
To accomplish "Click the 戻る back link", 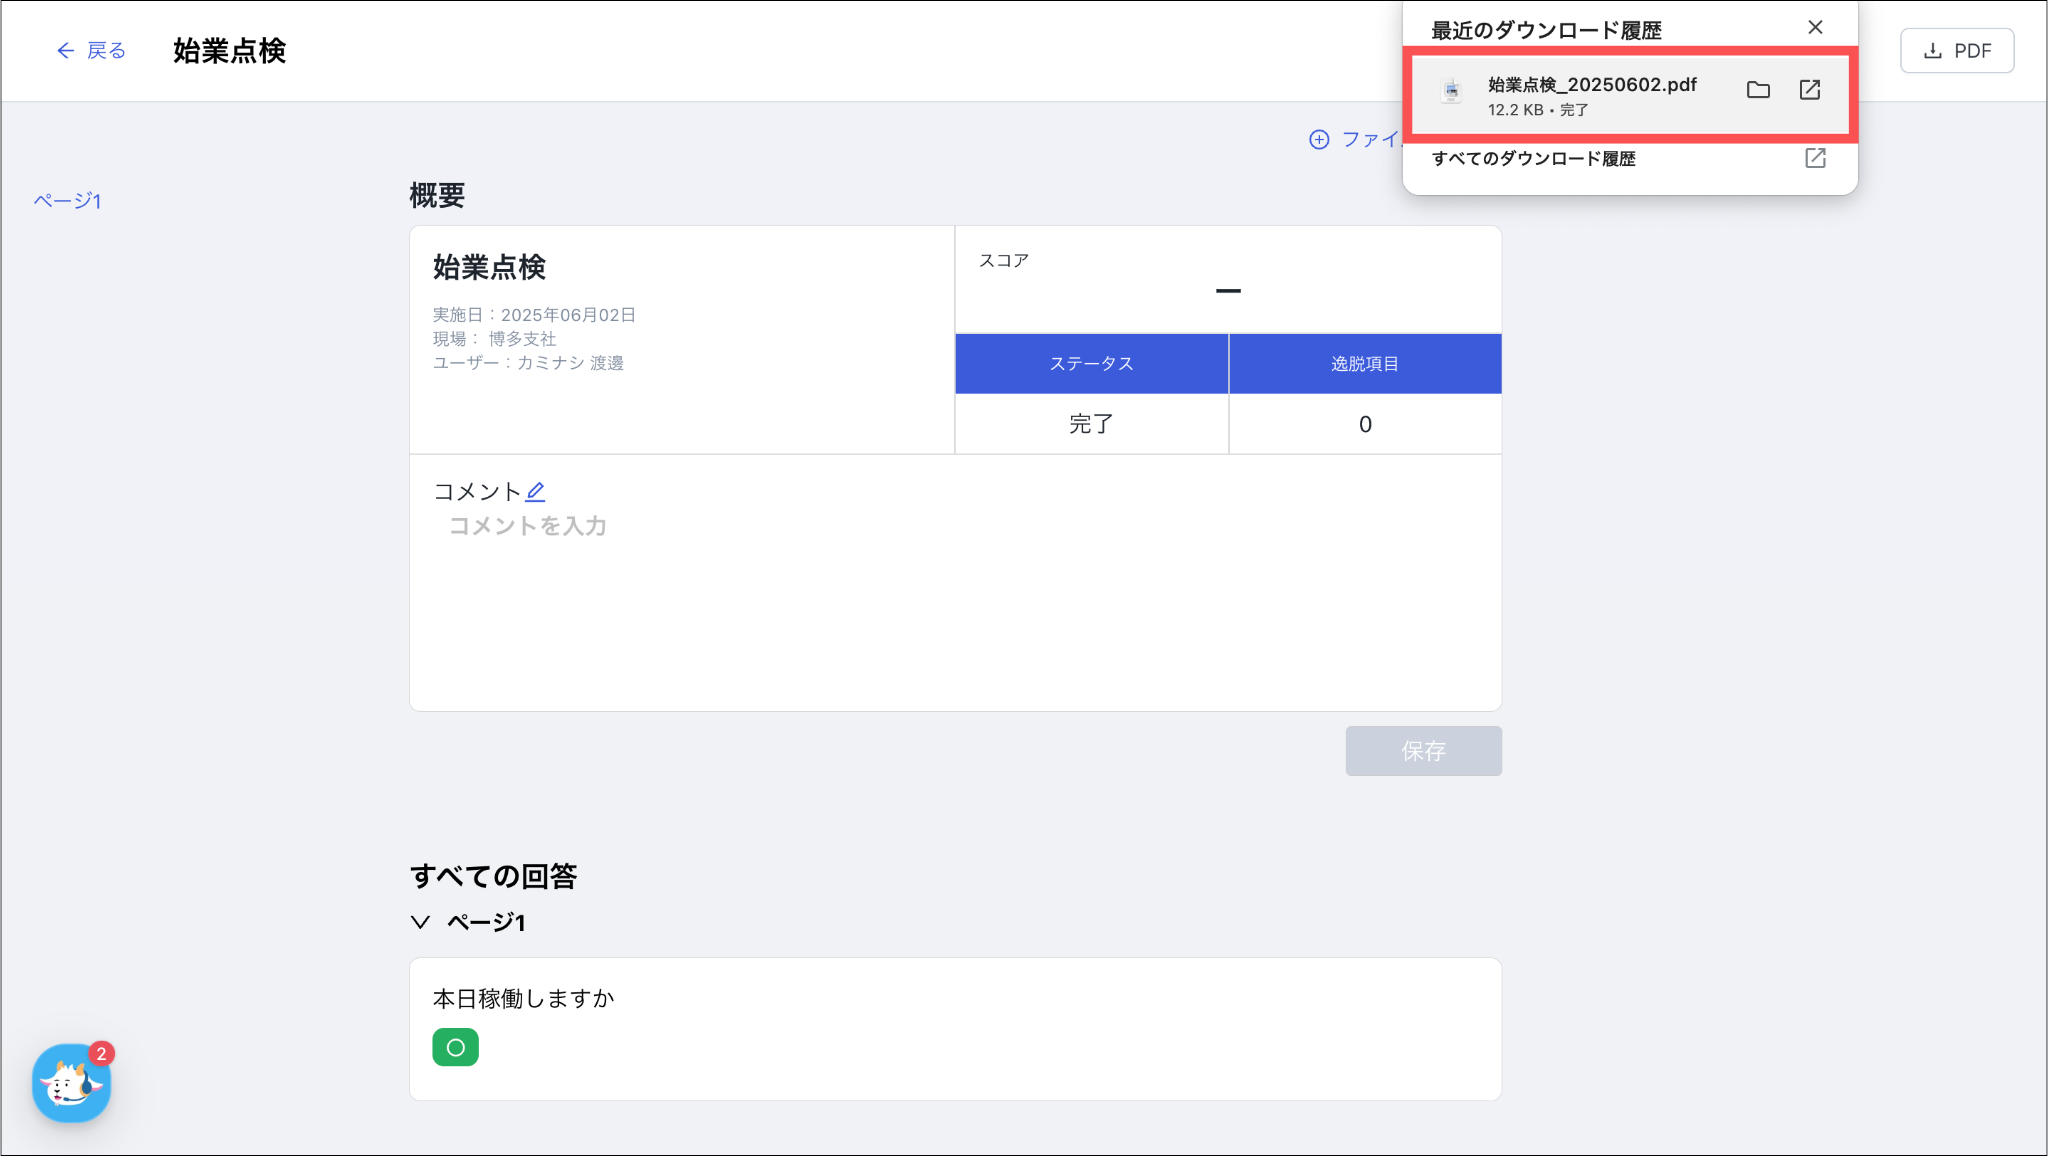I will tap(106, 51).
